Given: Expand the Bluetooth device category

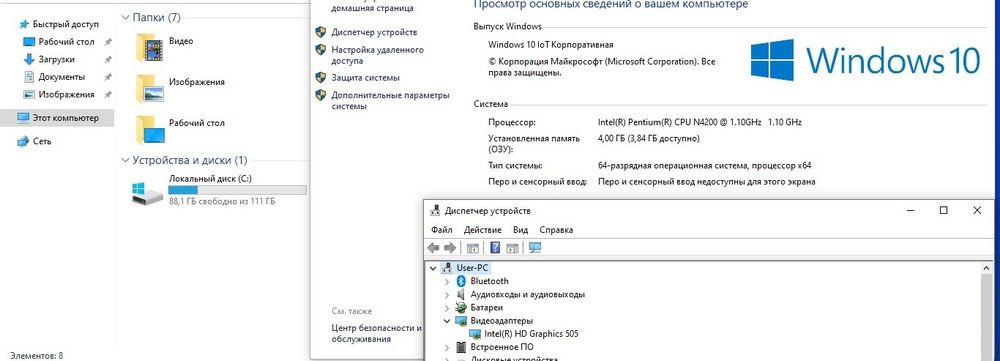Looking at the screenshot, I should click(448, 281).
